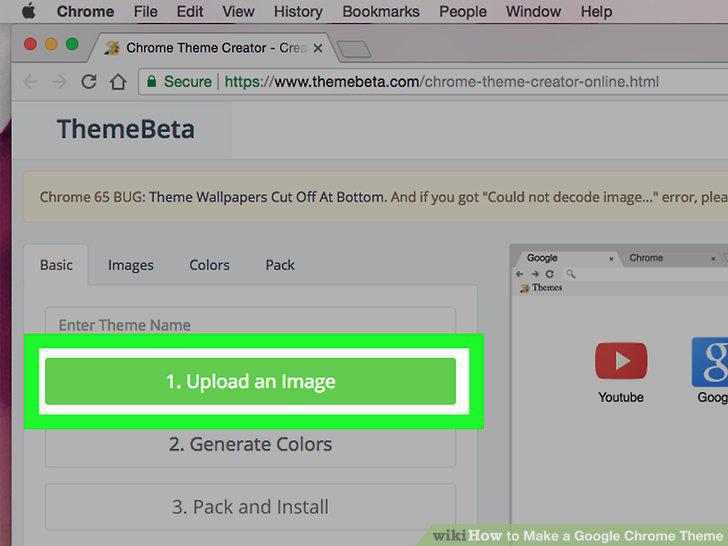Open the Theme Wallpapers Cut Off At Bottom link
Viewport: 728px width, 546px height.
(x=267, y=197)
